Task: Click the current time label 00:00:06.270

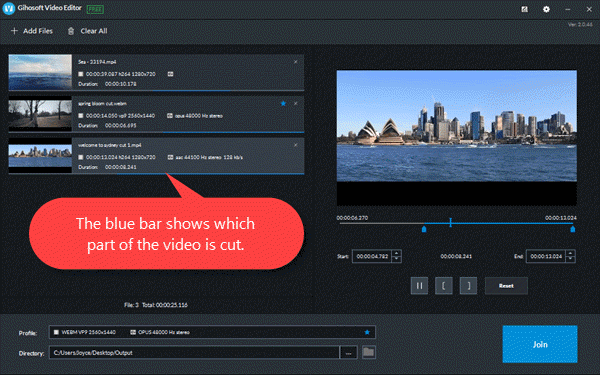Action: click(x=352, y=218)
